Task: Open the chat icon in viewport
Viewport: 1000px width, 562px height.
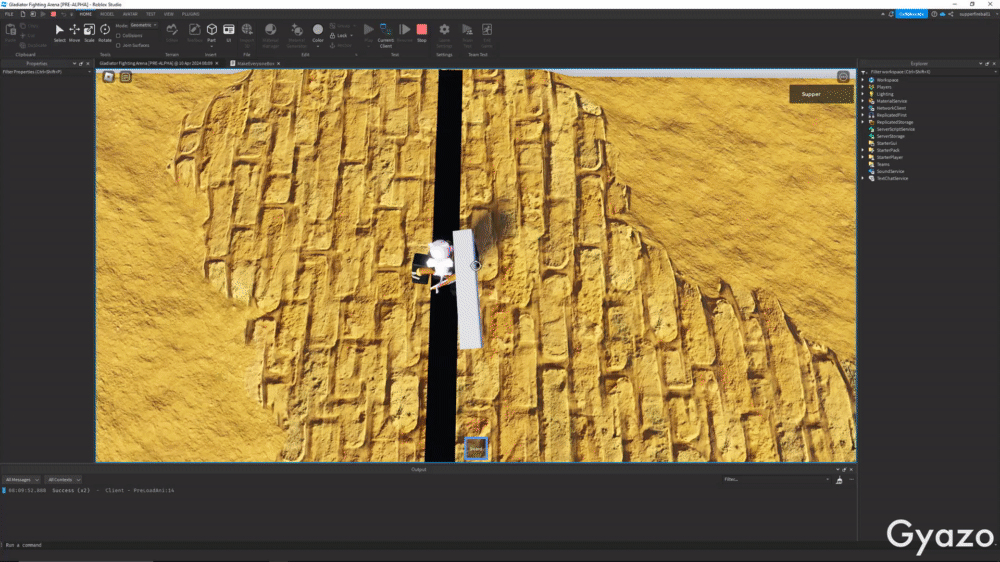Action: point(126,77)
